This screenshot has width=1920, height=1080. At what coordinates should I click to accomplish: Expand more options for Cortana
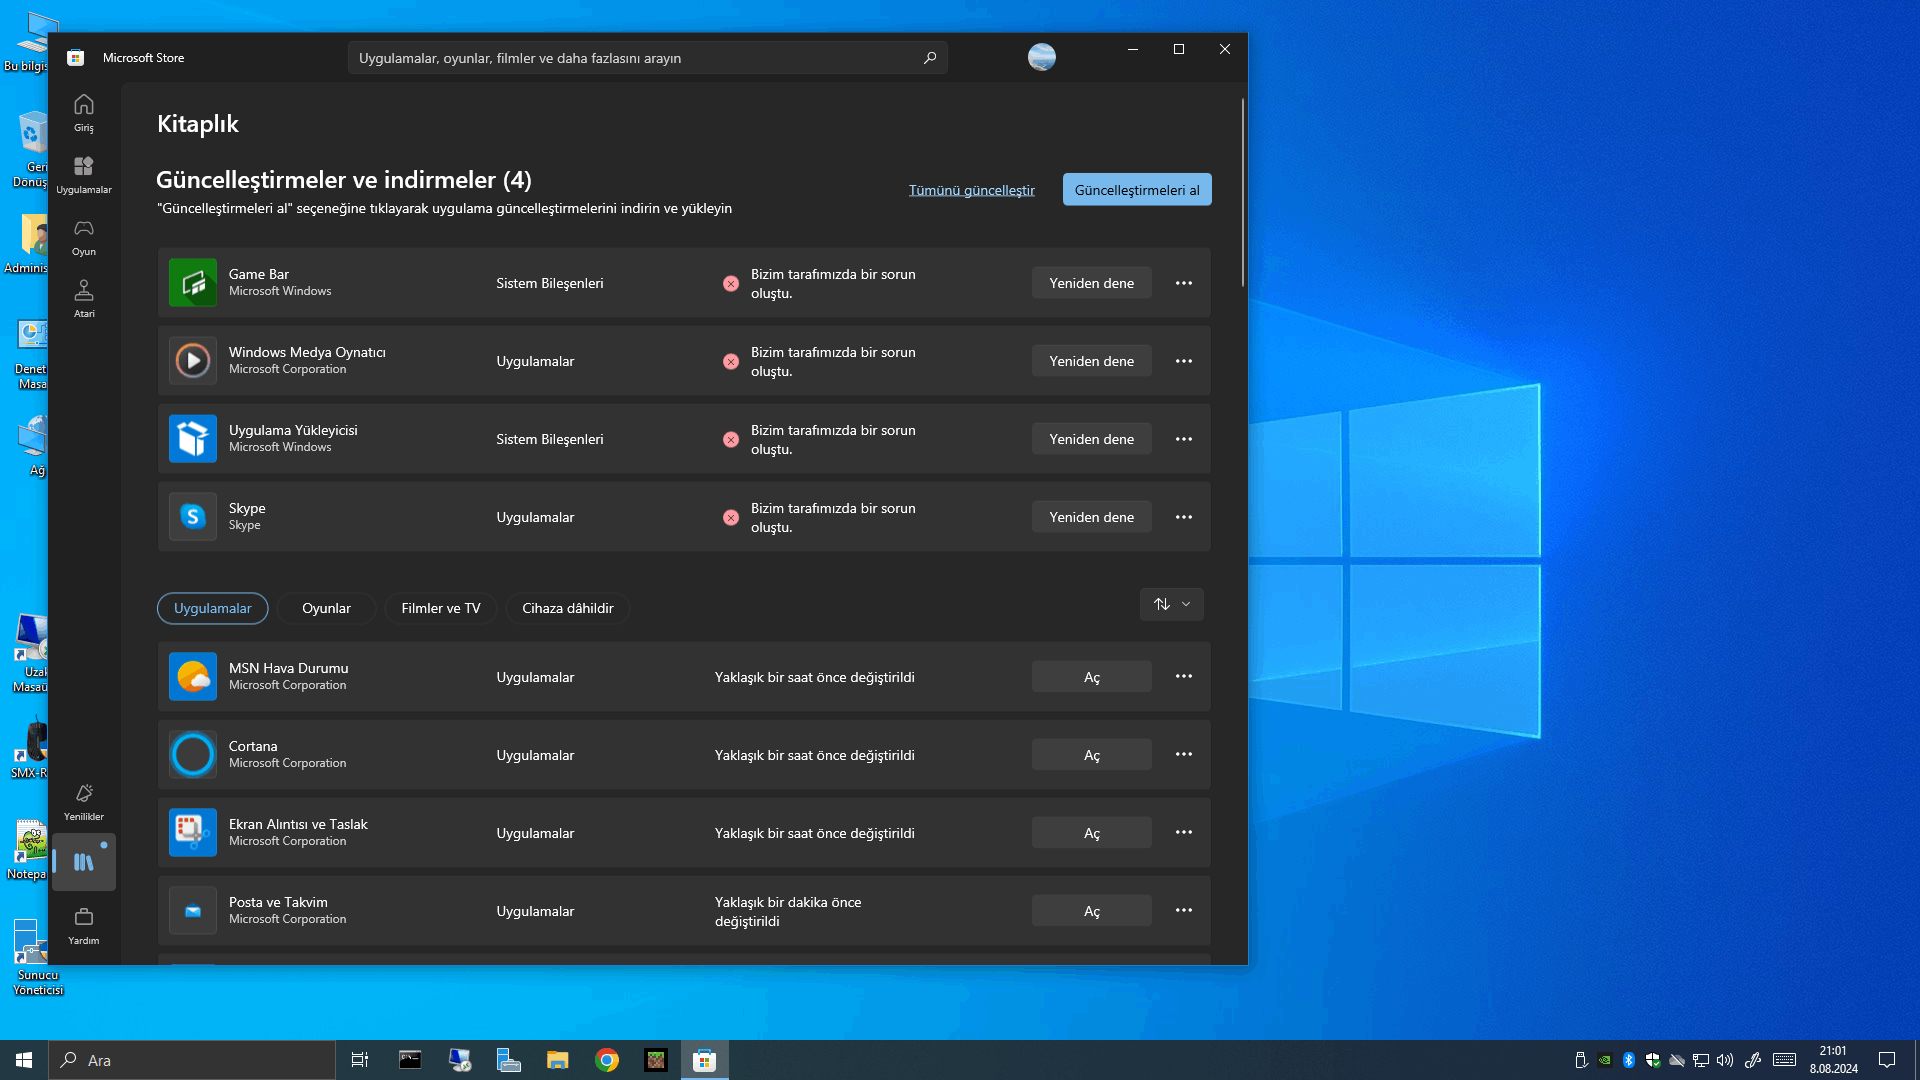[x=1184, y=754]
